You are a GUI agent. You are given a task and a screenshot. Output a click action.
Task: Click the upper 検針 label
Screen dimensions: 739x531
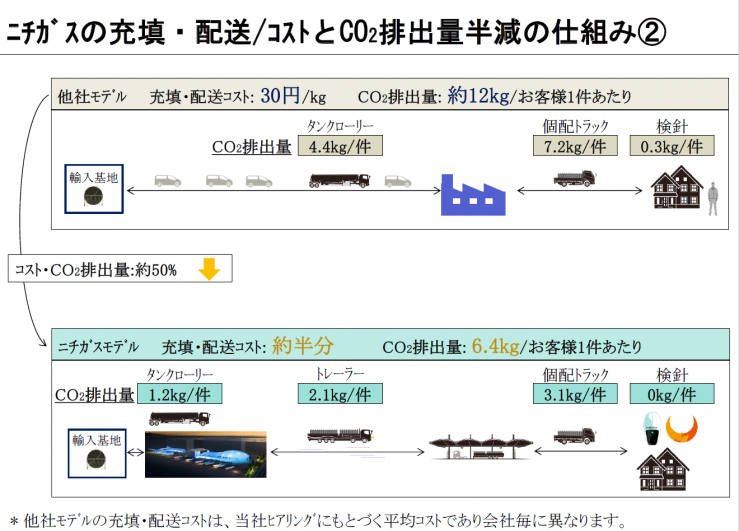coord(672,126)
